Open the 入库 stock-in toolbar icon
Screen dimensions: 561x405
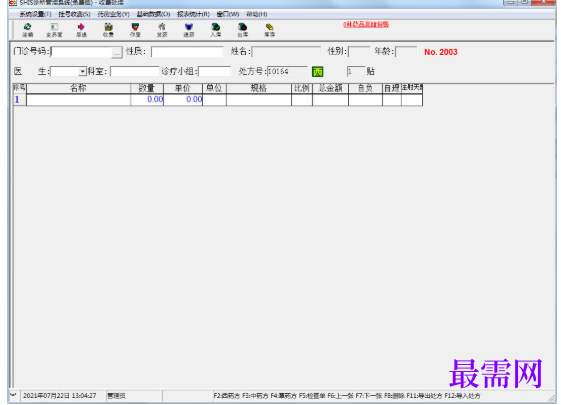[215, 30]
